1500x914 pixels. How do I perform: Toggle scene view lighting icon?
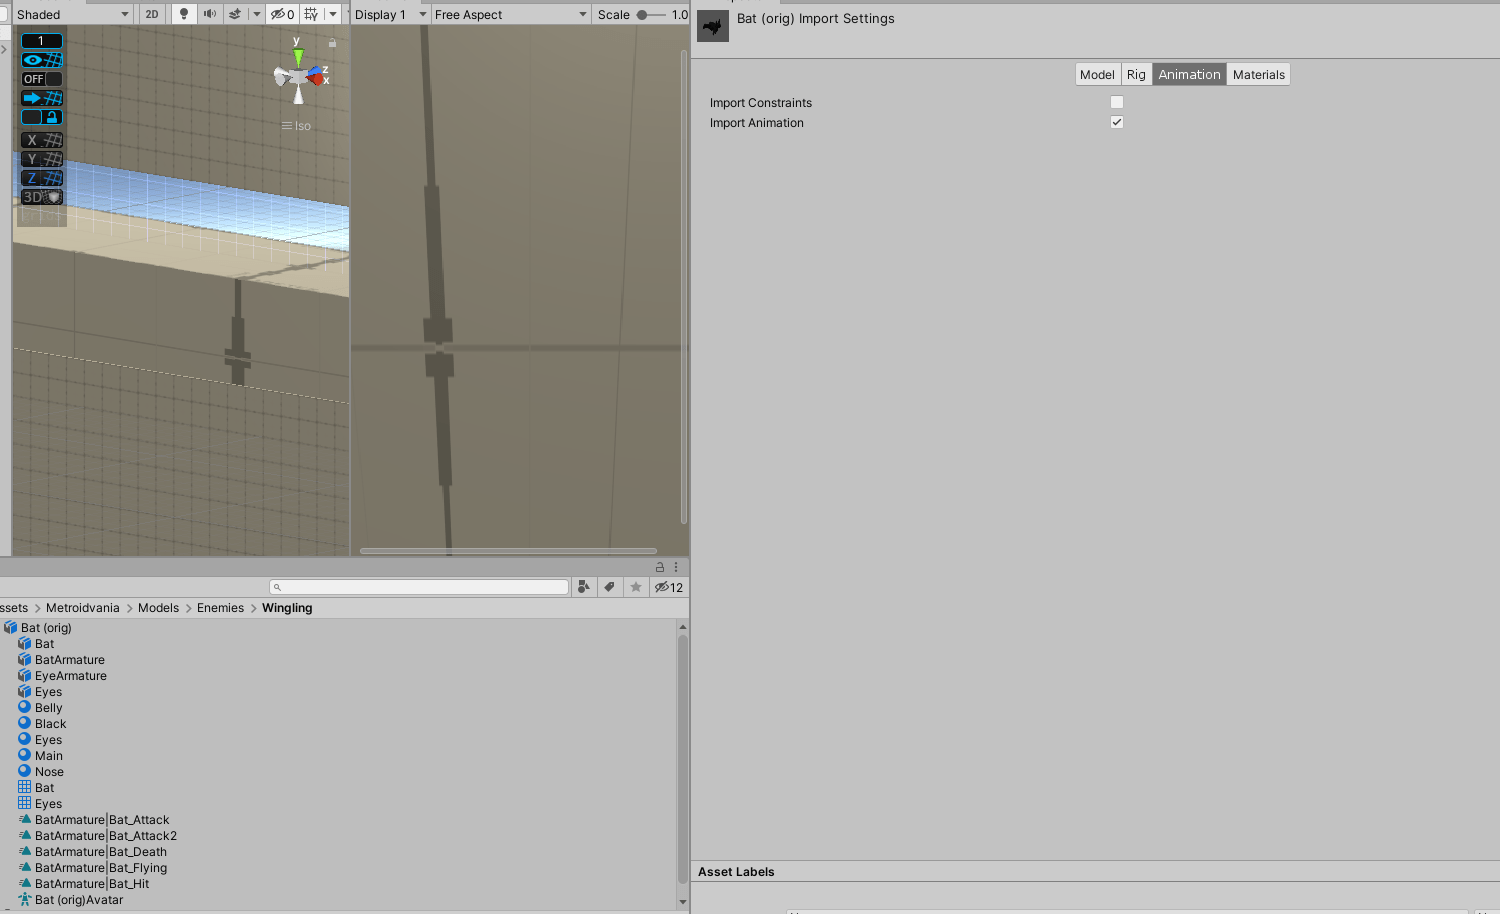click(x=183, y=13)
